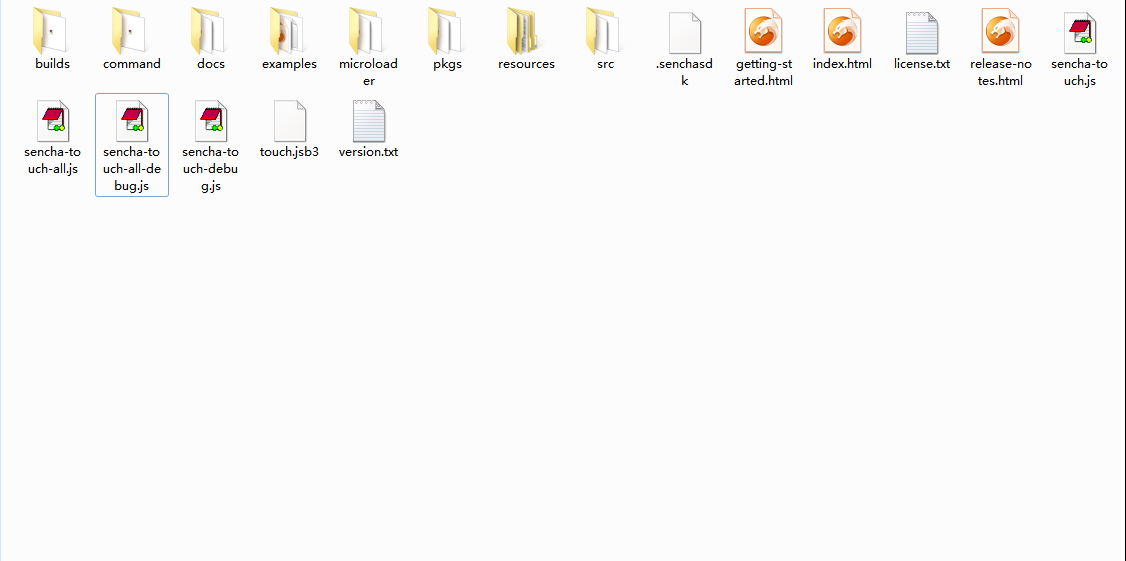Image resolution: width=1126 pixels, height=561 pixels.
Task: Click sencha-touch-all-debug.js script icon
Action: [131, 121]
